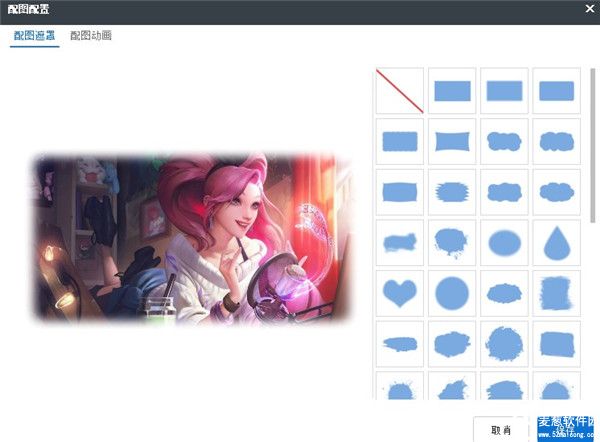Choose the heart-shaped mask
This screenshot has width=600, height=442.
(x=399, y=293)
